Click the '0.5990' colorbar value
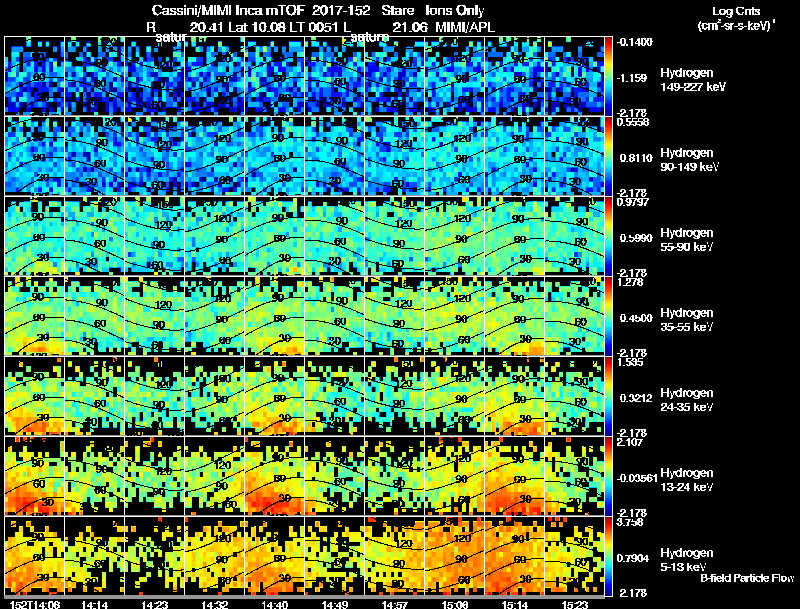Screen dimensions: 800x609 [636, 238]
